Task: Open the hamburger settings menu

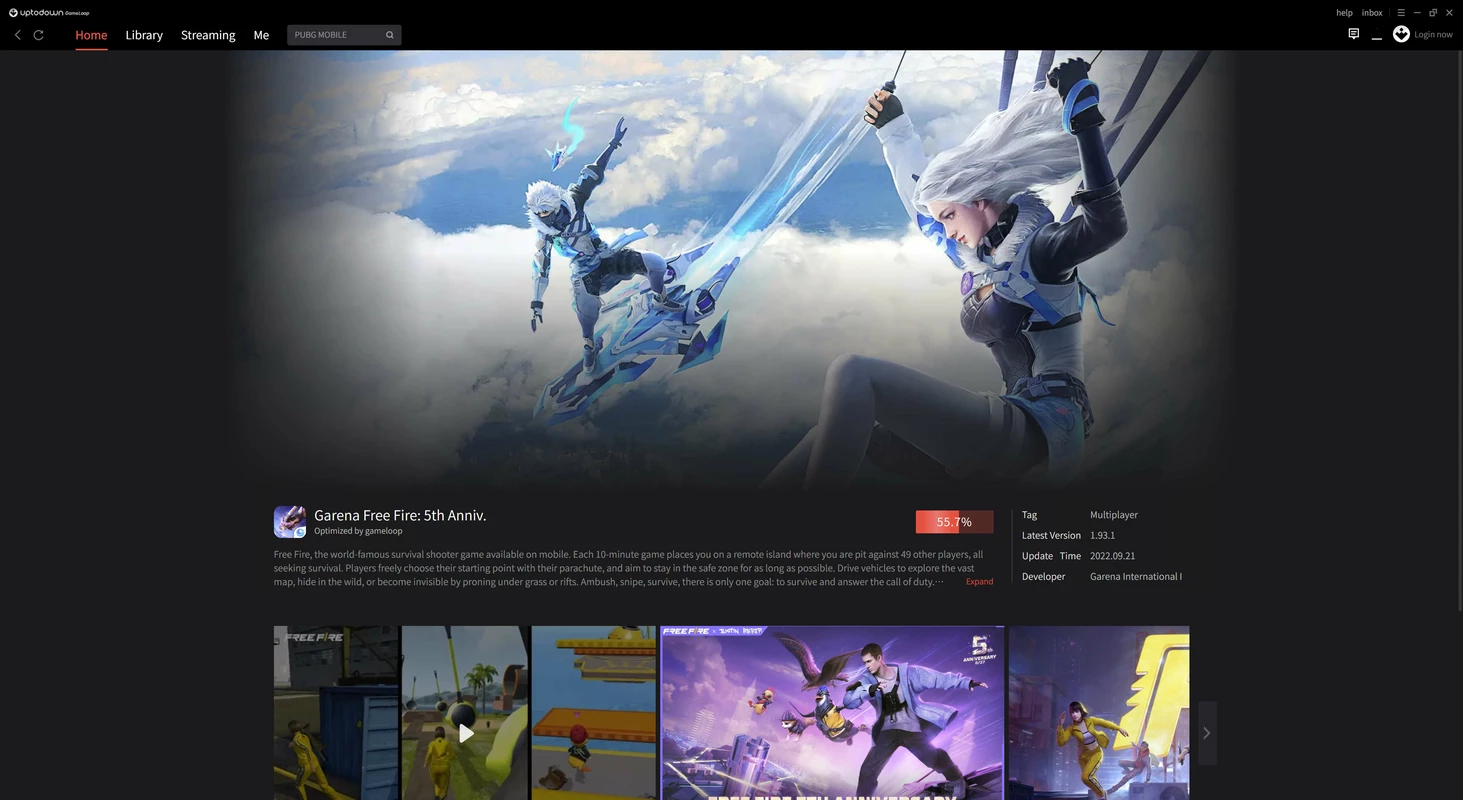Action: [1401, 13]
